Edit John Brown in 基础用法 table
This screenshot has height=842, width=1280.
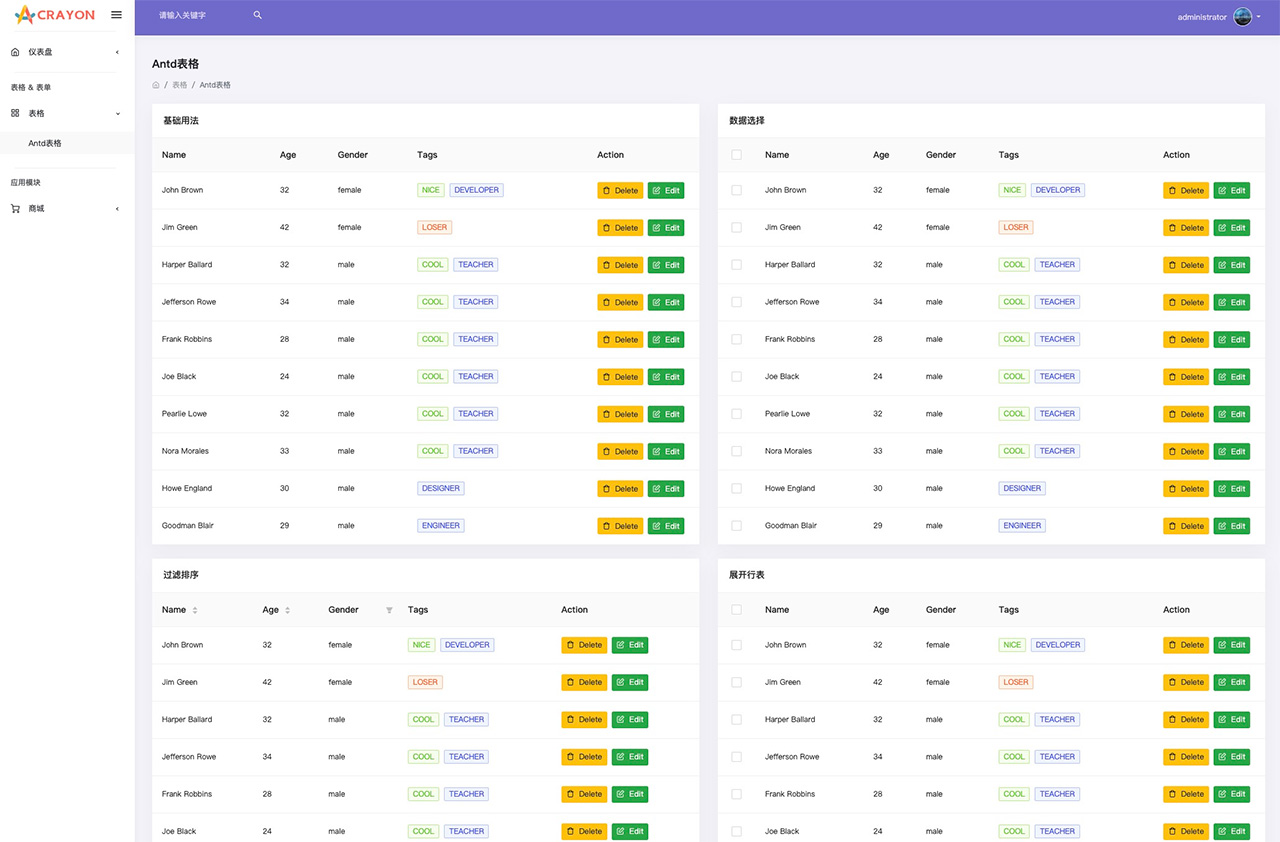666,190
